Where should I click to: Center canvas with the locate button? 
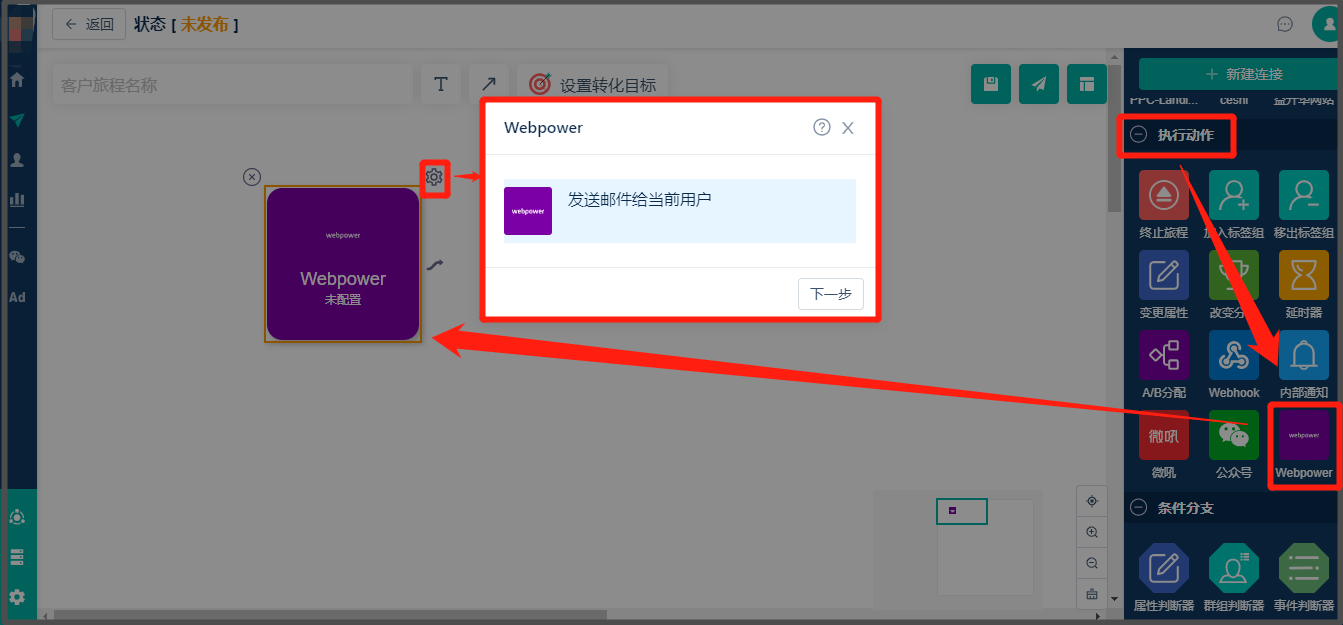[x=1092, y=501]
